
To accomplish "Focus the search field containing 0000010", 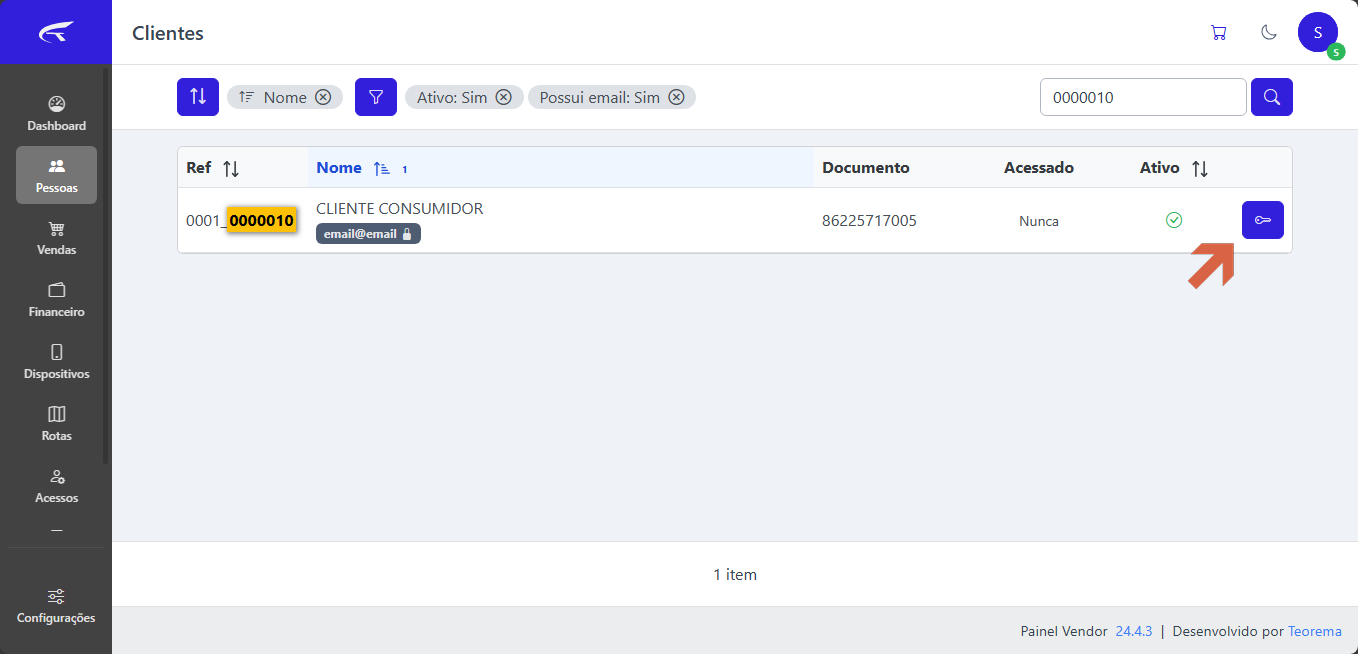I will pos(1143,97).
